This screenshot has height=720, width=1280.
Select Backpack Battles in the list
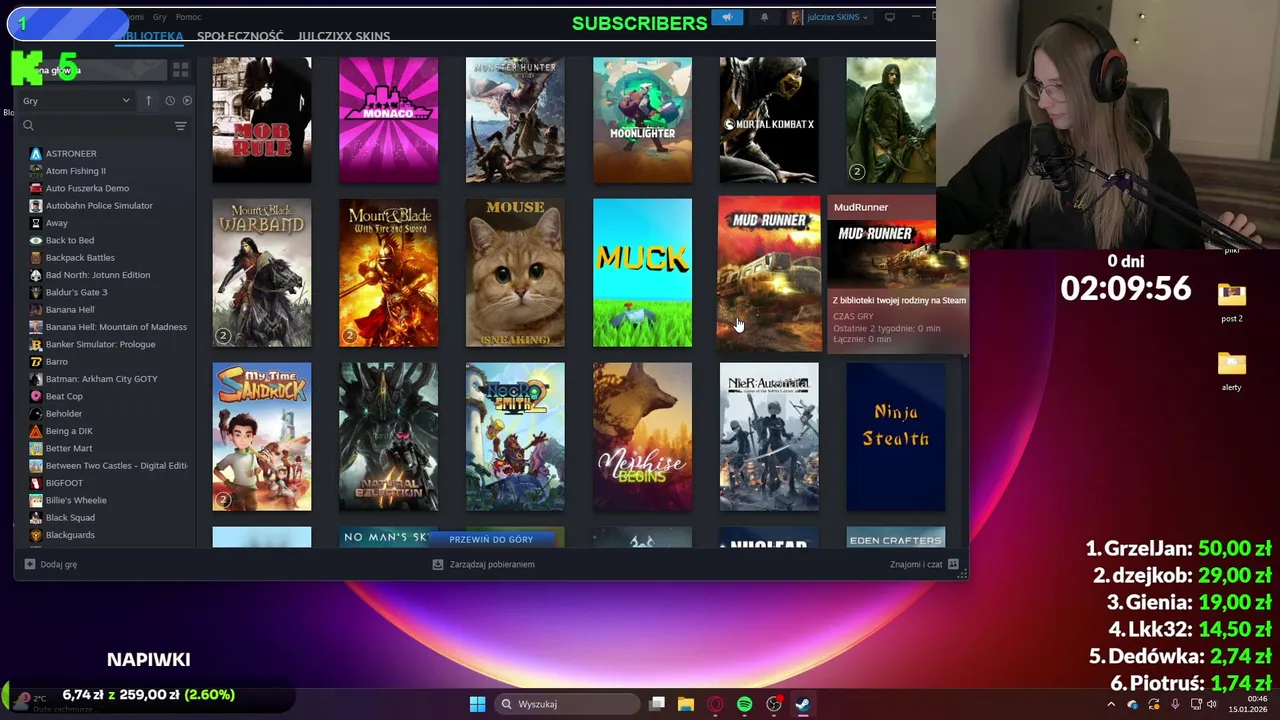pyautogui.click(x=80, y=257)
